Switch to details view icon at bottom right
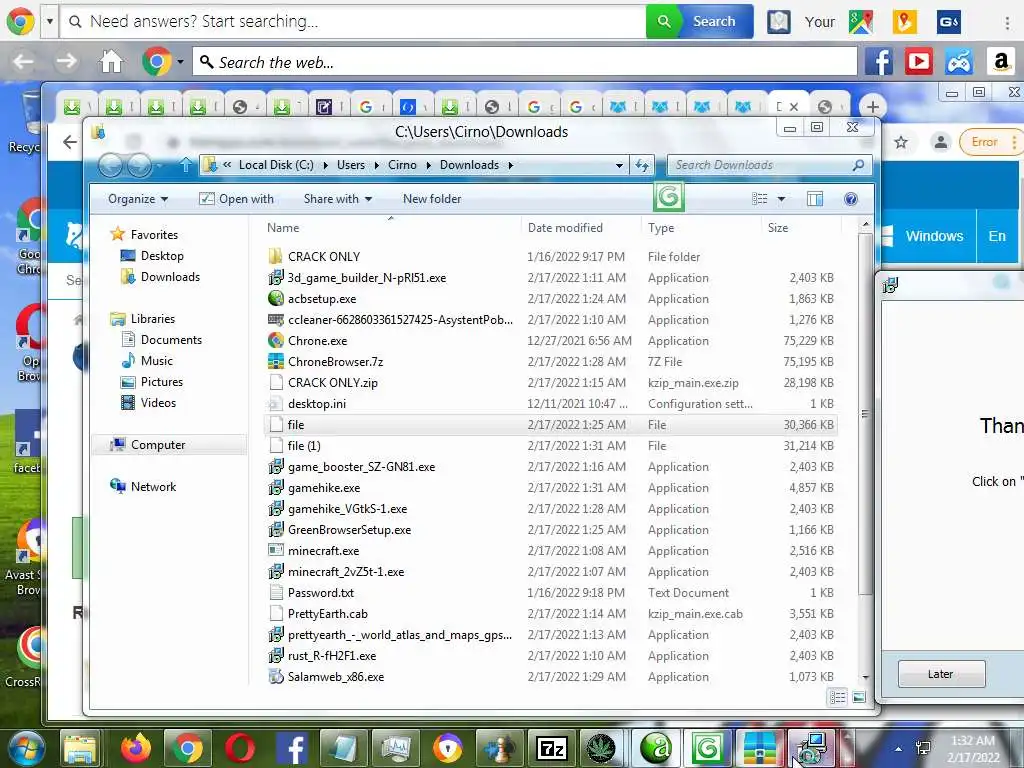The height and width of the screenshot is (768, 1024). coord(837,697)
